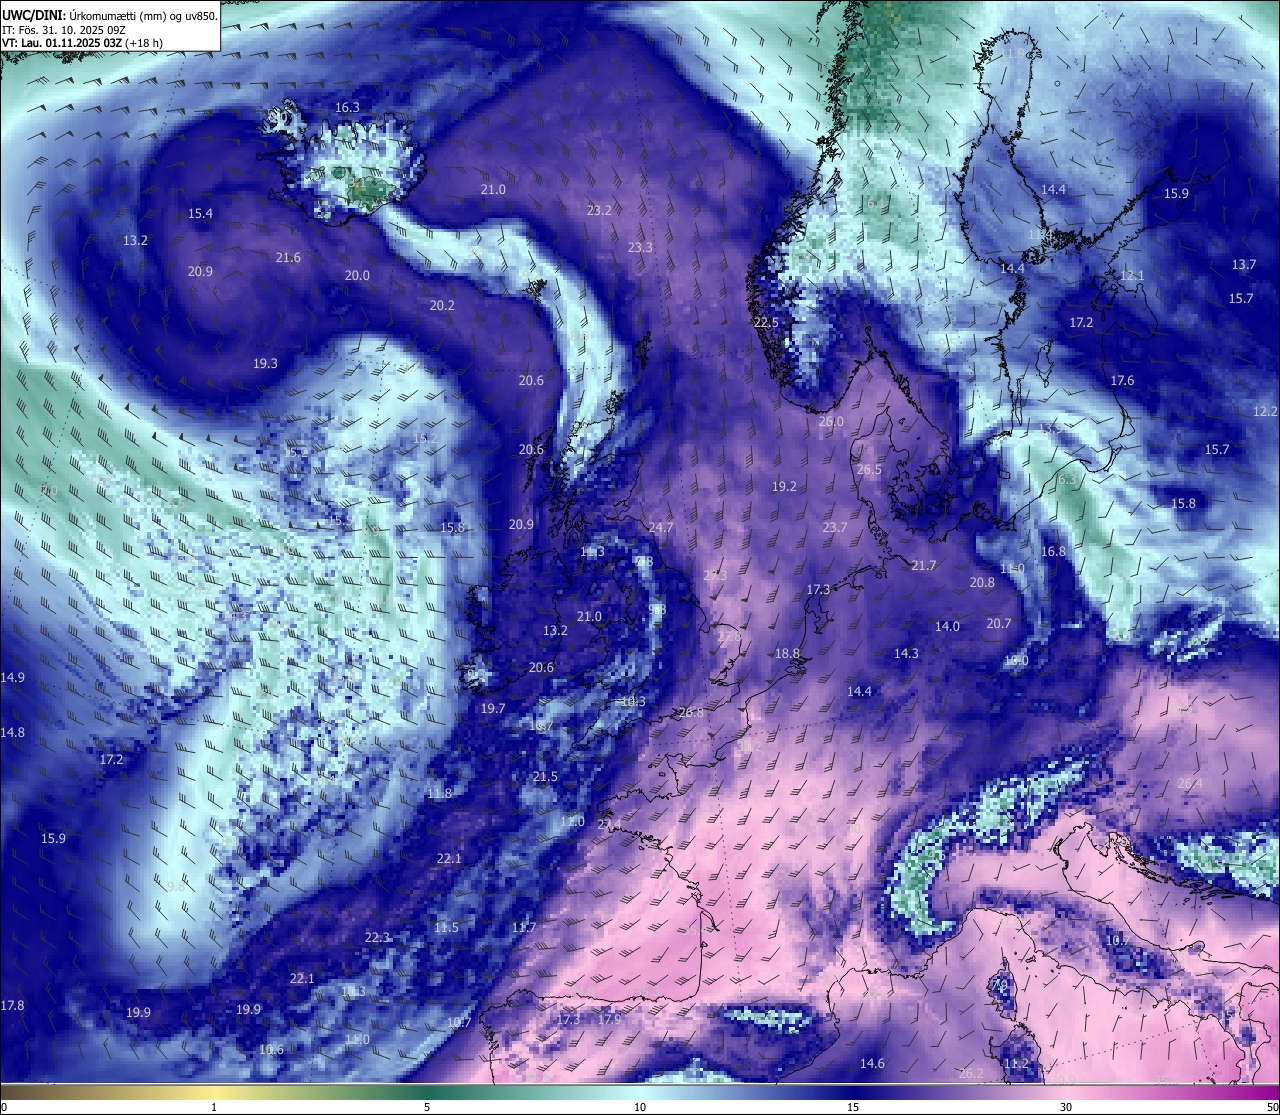Select the "IT: Fös. 31. 10. 2025 09Z" line
Screen dimensions: 1280x1115
click(64, 30)
